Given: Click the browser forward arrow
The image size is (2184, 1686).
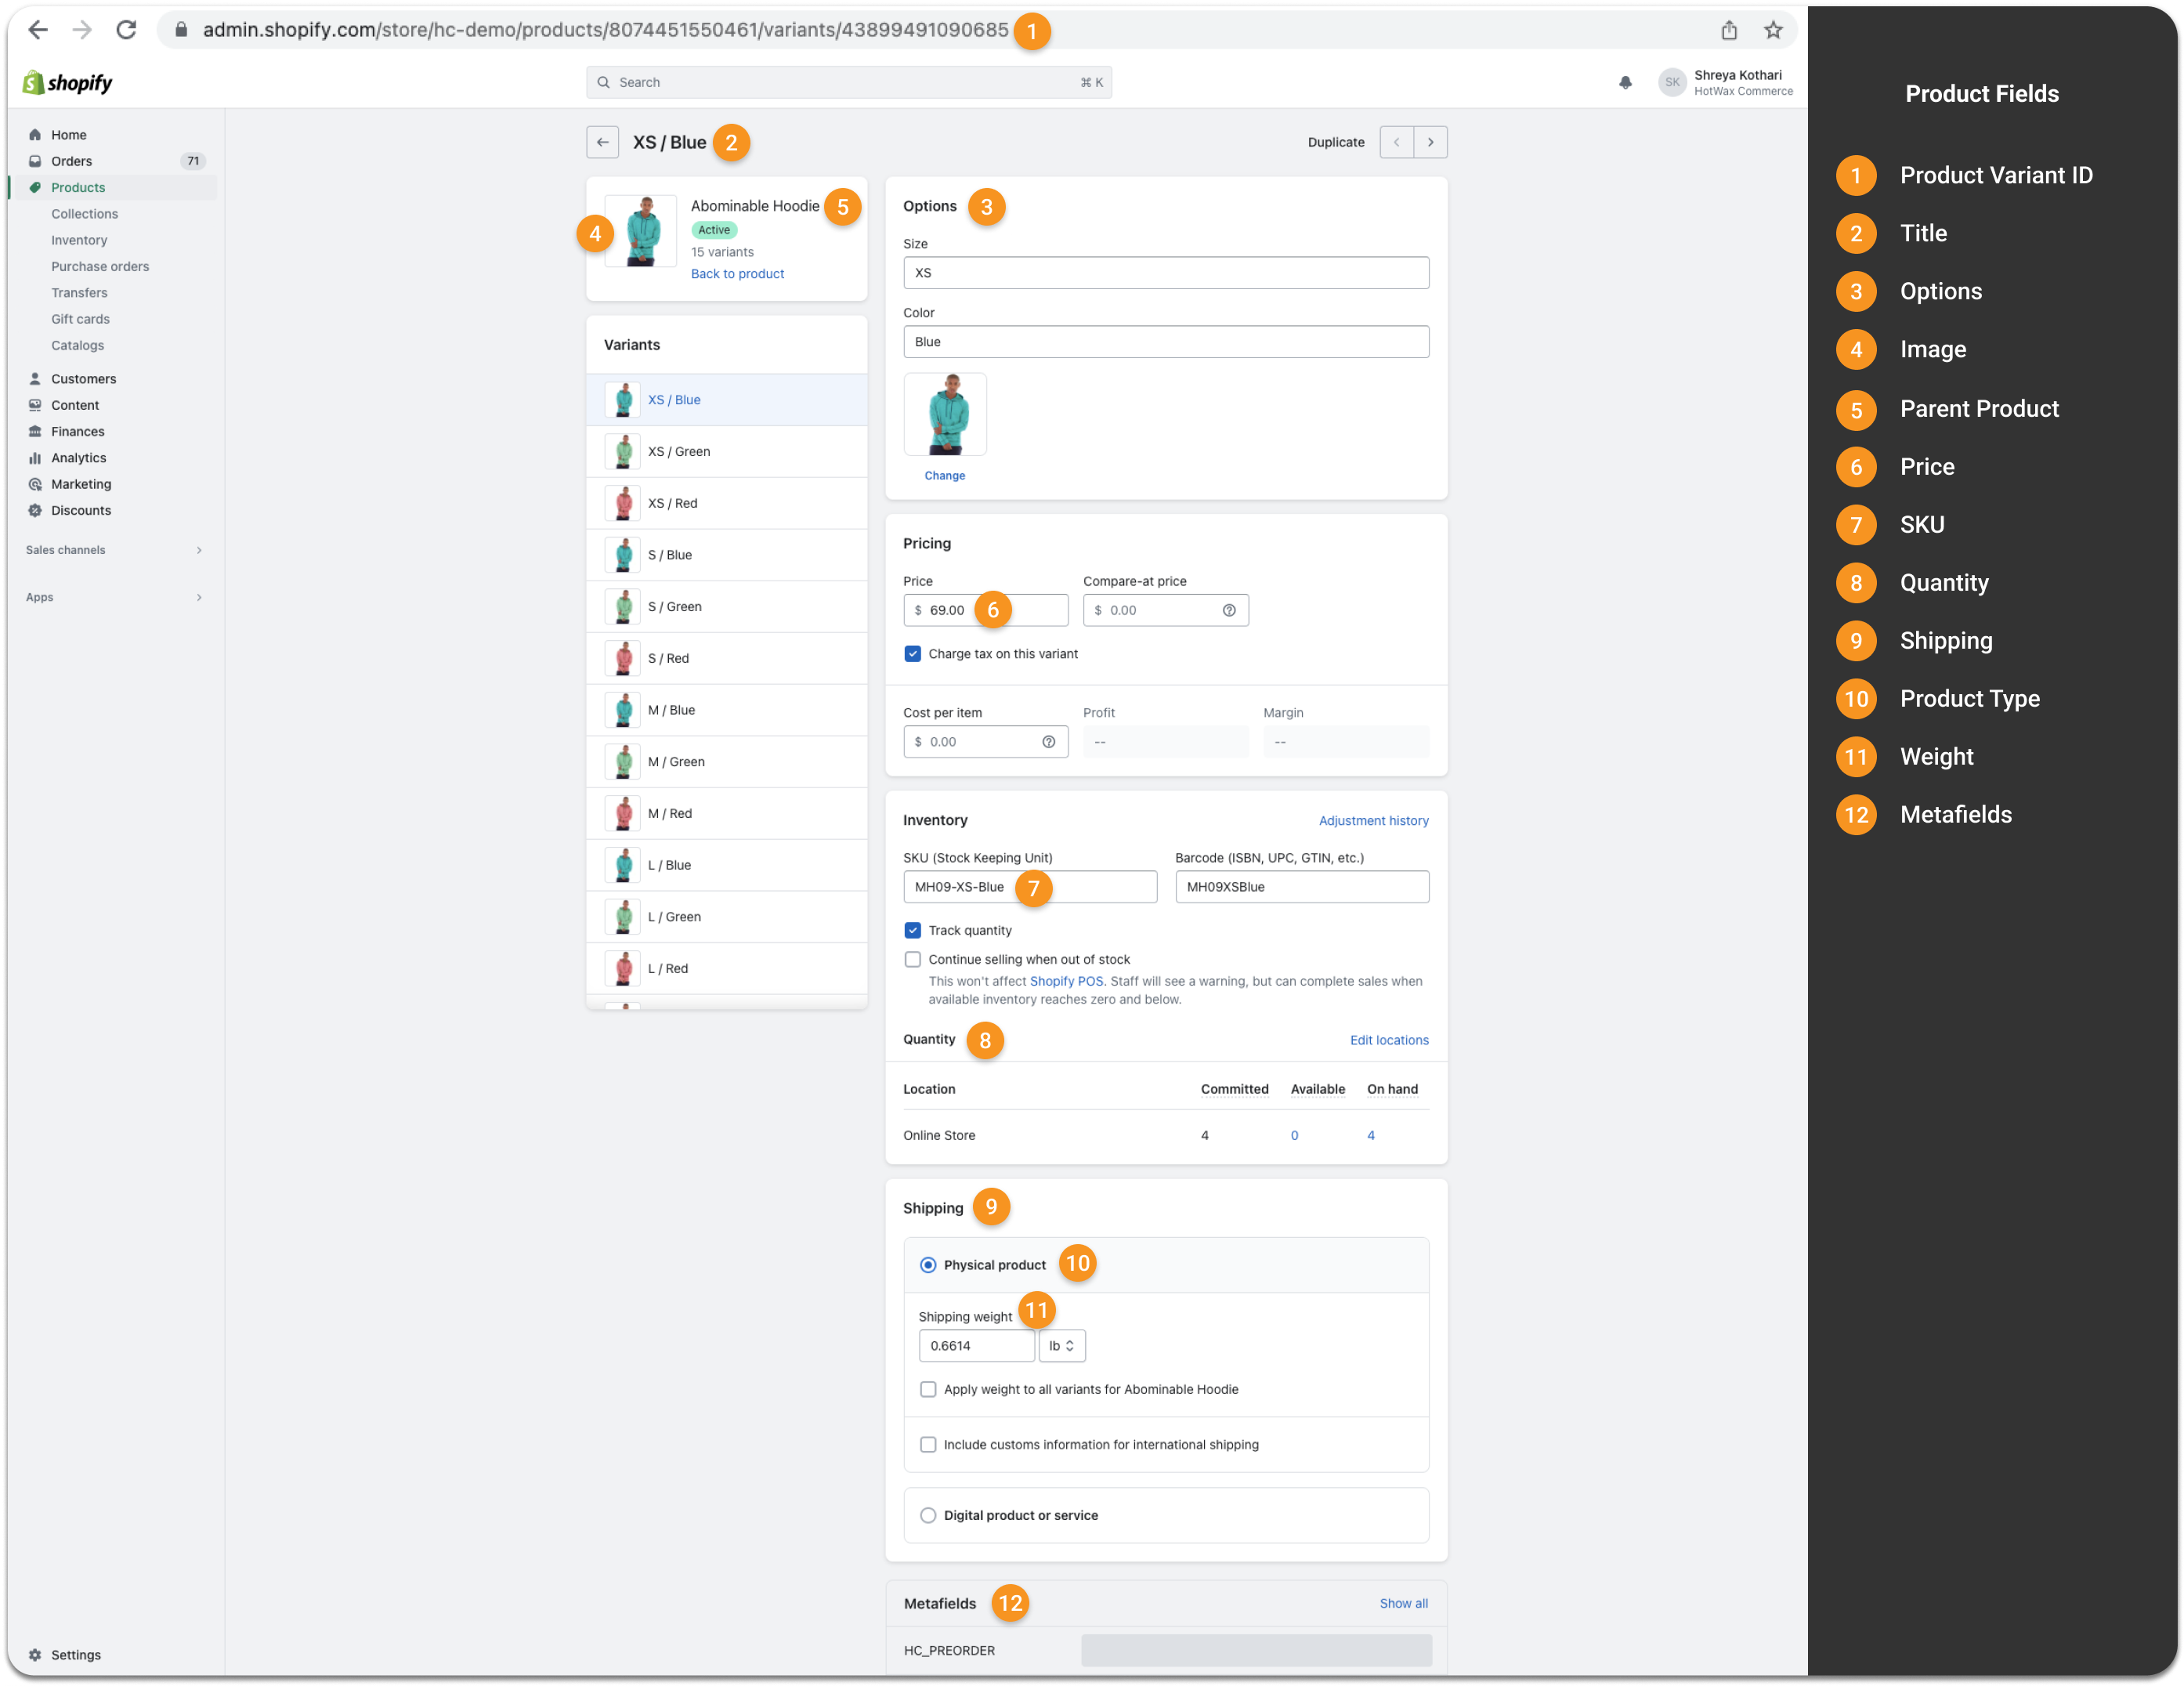Looking at the screenshot, I should (82, 30).
